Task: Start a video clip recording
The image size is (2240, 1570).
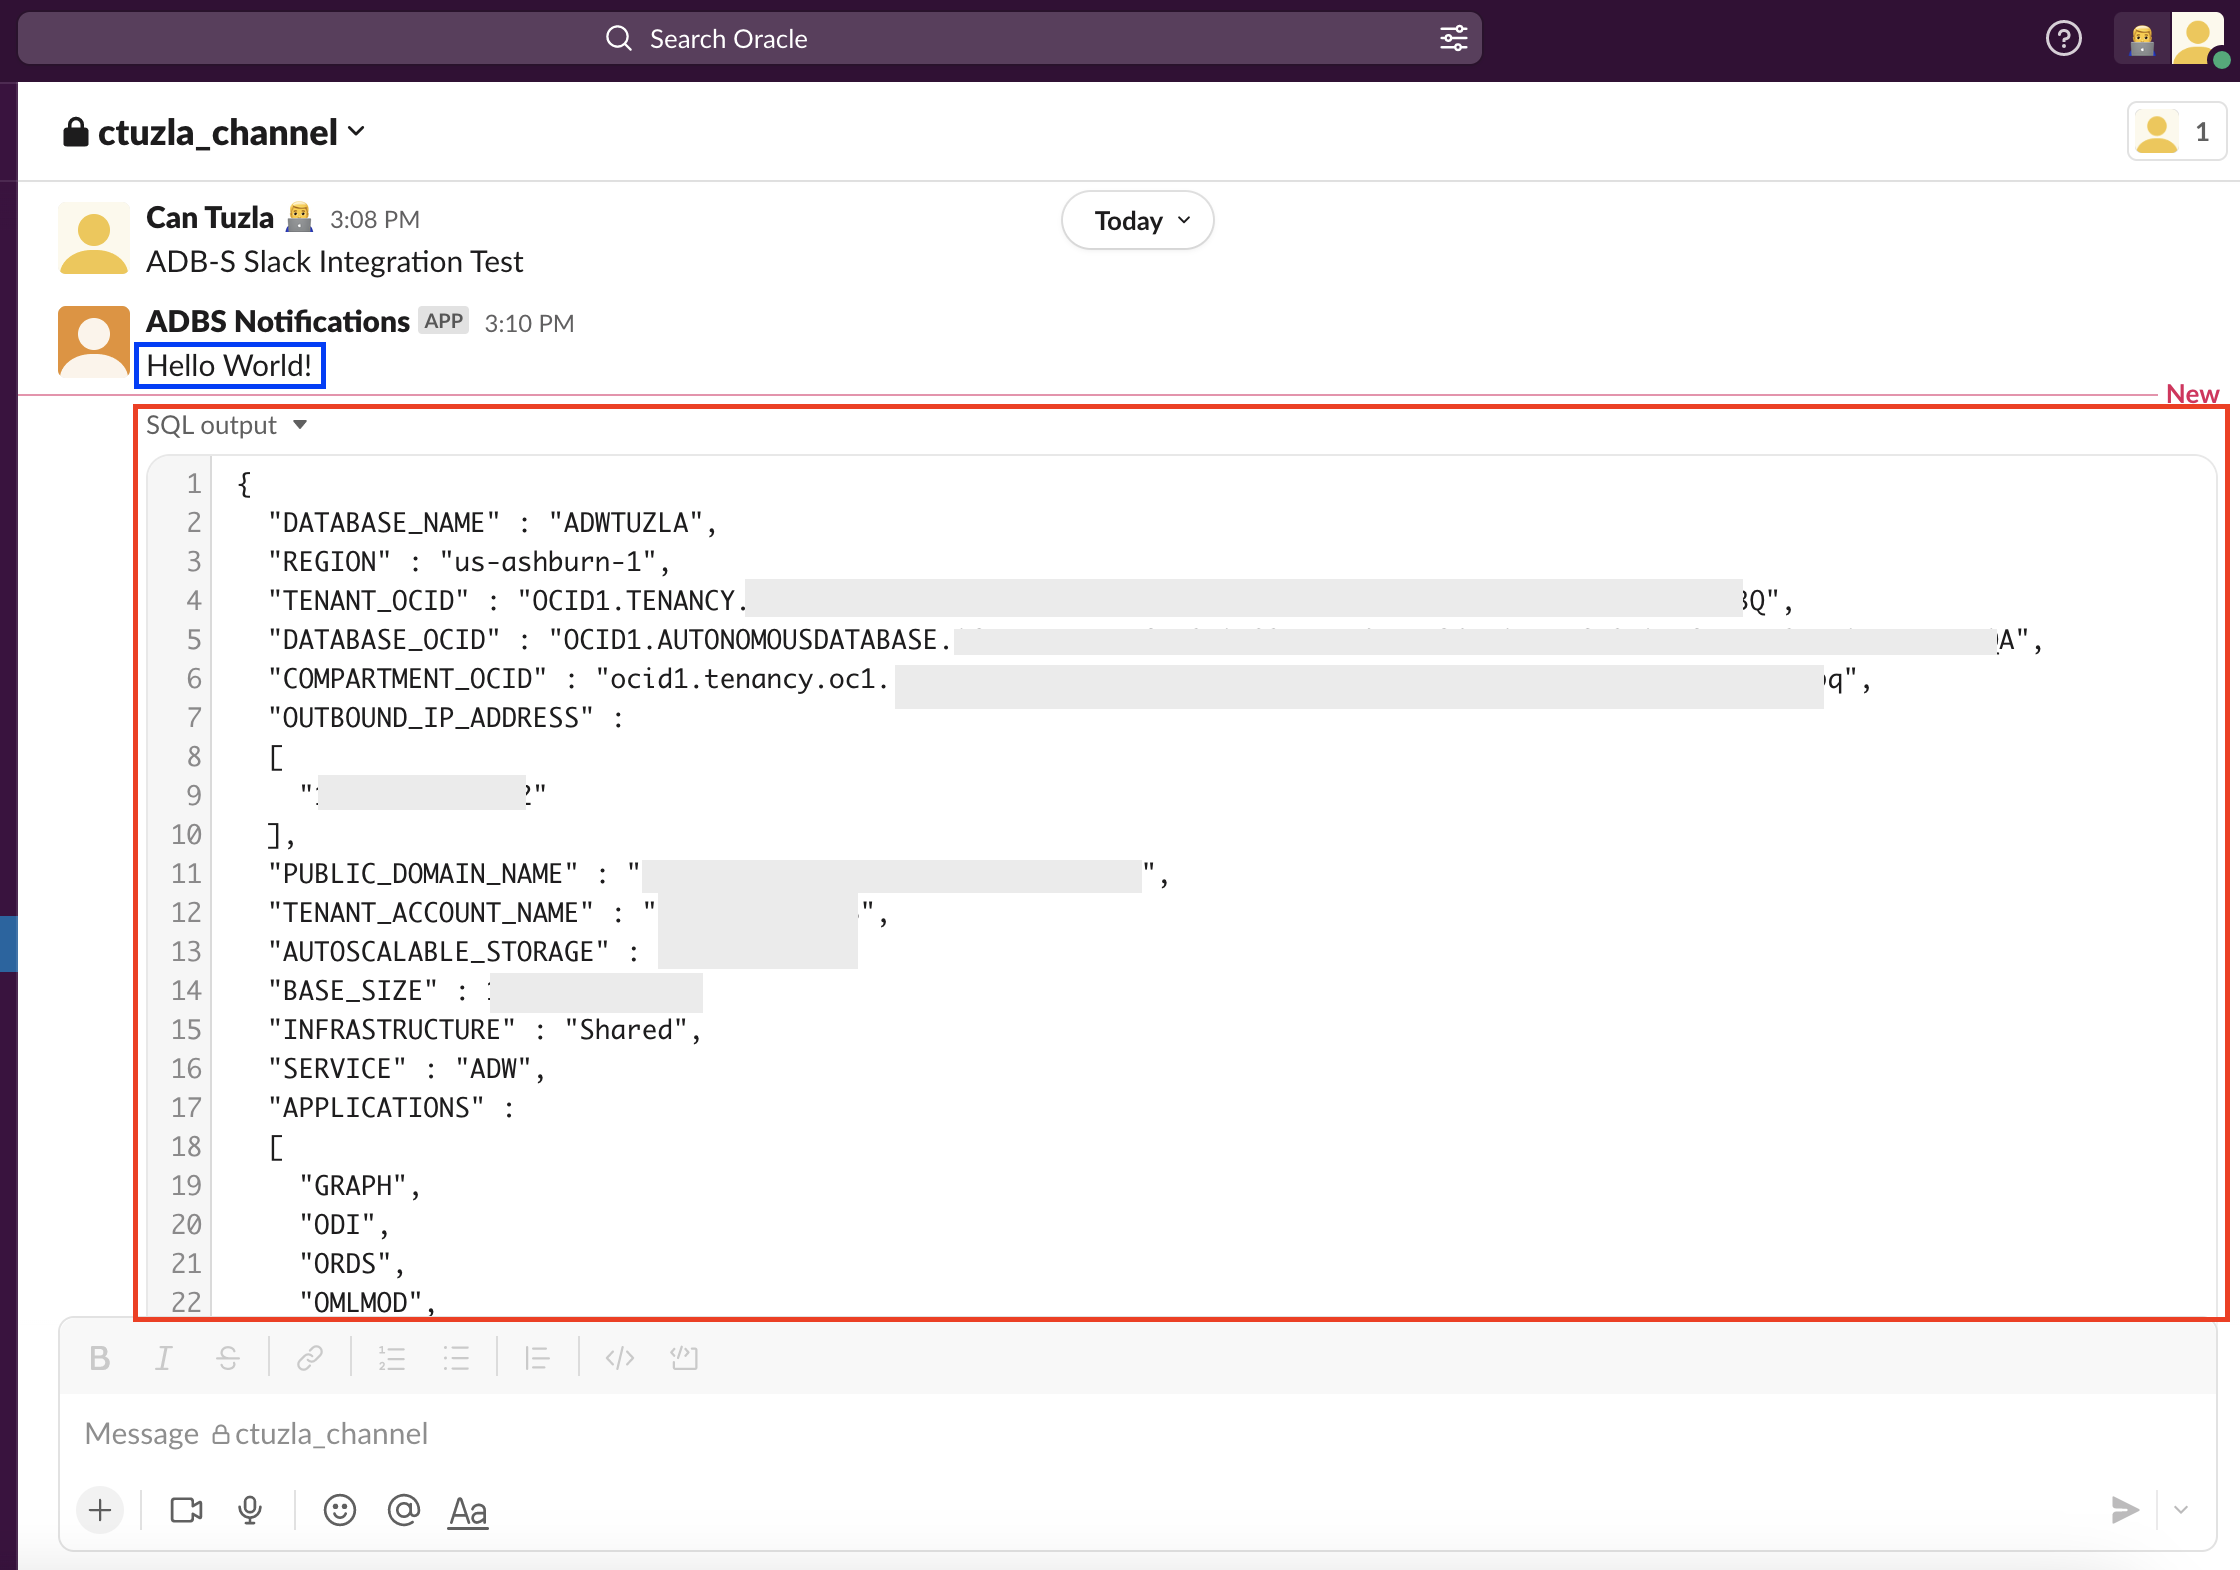Action: [x=185, y=1510]
